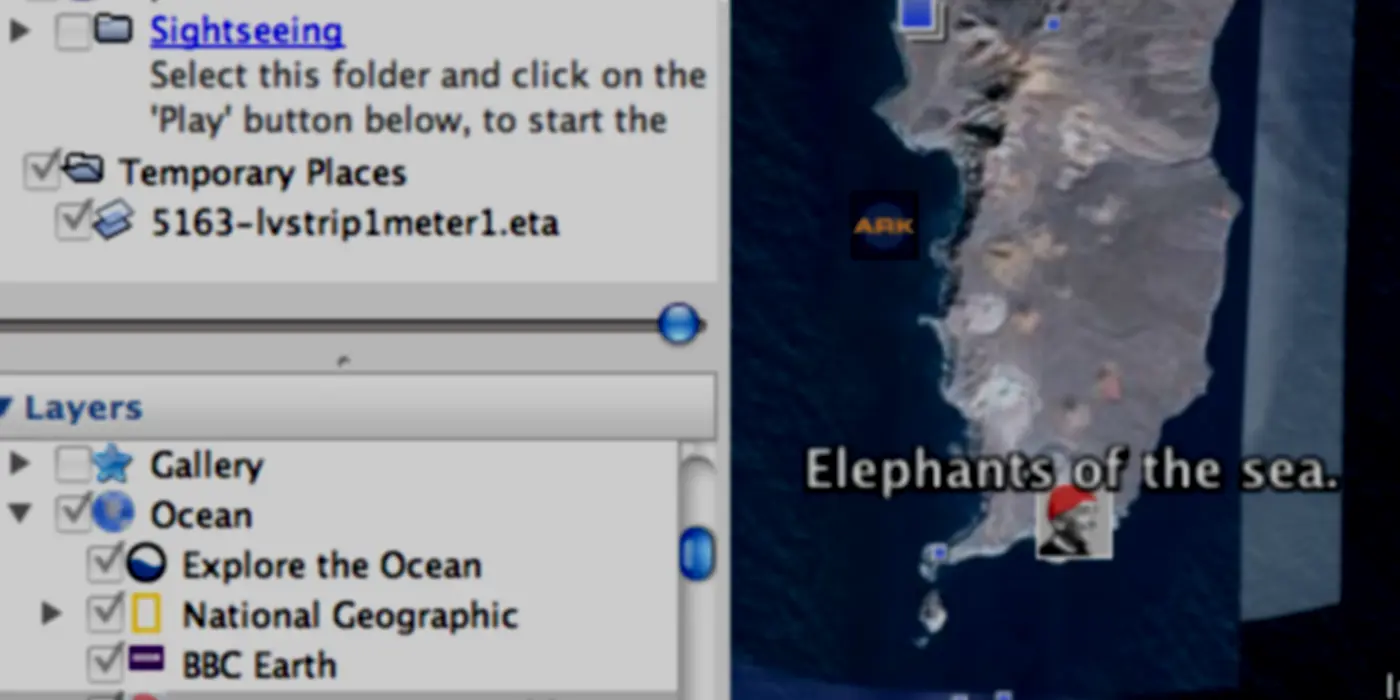
Task: Click the Gallery star layer icon
Action: 112,464
